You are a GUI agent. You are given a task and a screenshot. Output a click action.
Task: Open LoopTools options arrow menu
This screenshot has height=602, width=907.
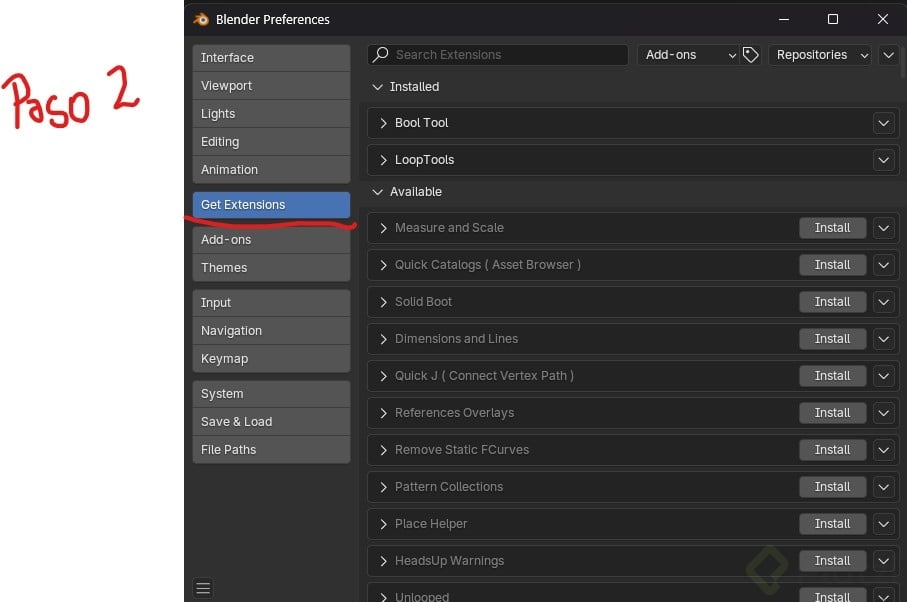883,160
